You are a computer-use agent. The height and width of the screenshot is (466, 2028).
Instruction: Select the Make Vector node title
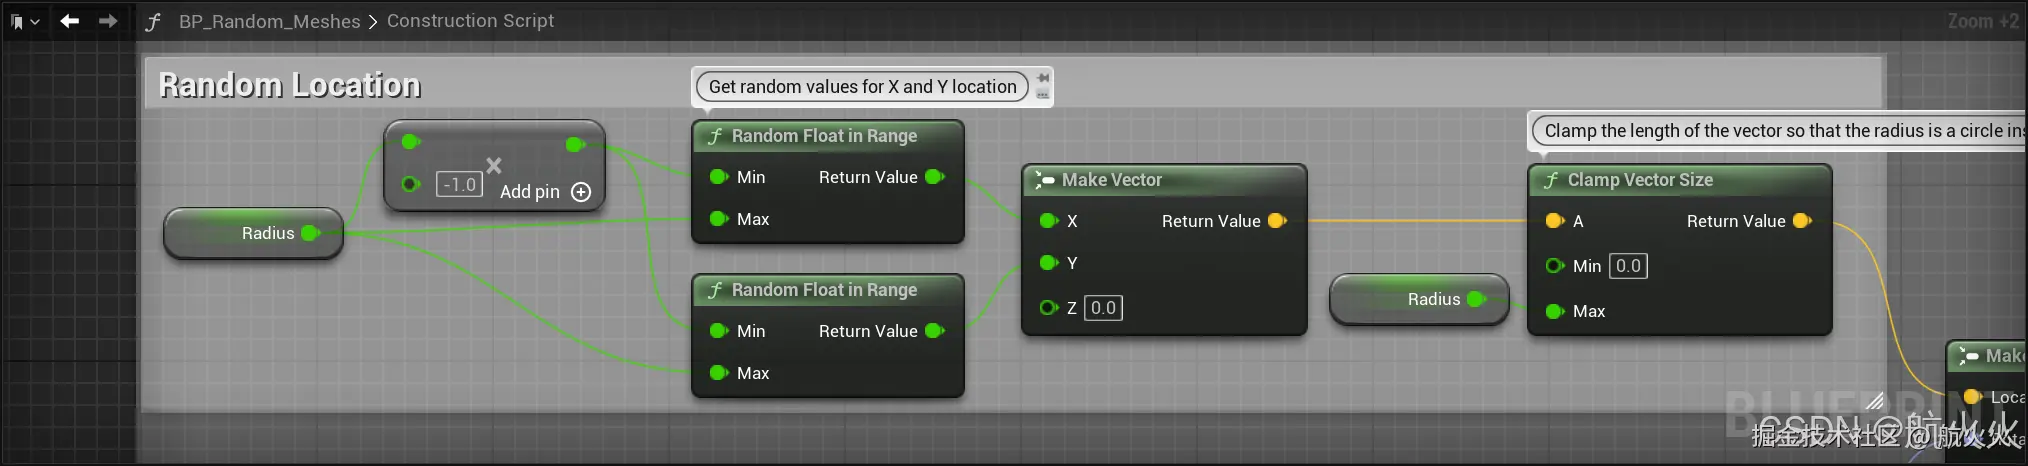tap(1111, 180)
